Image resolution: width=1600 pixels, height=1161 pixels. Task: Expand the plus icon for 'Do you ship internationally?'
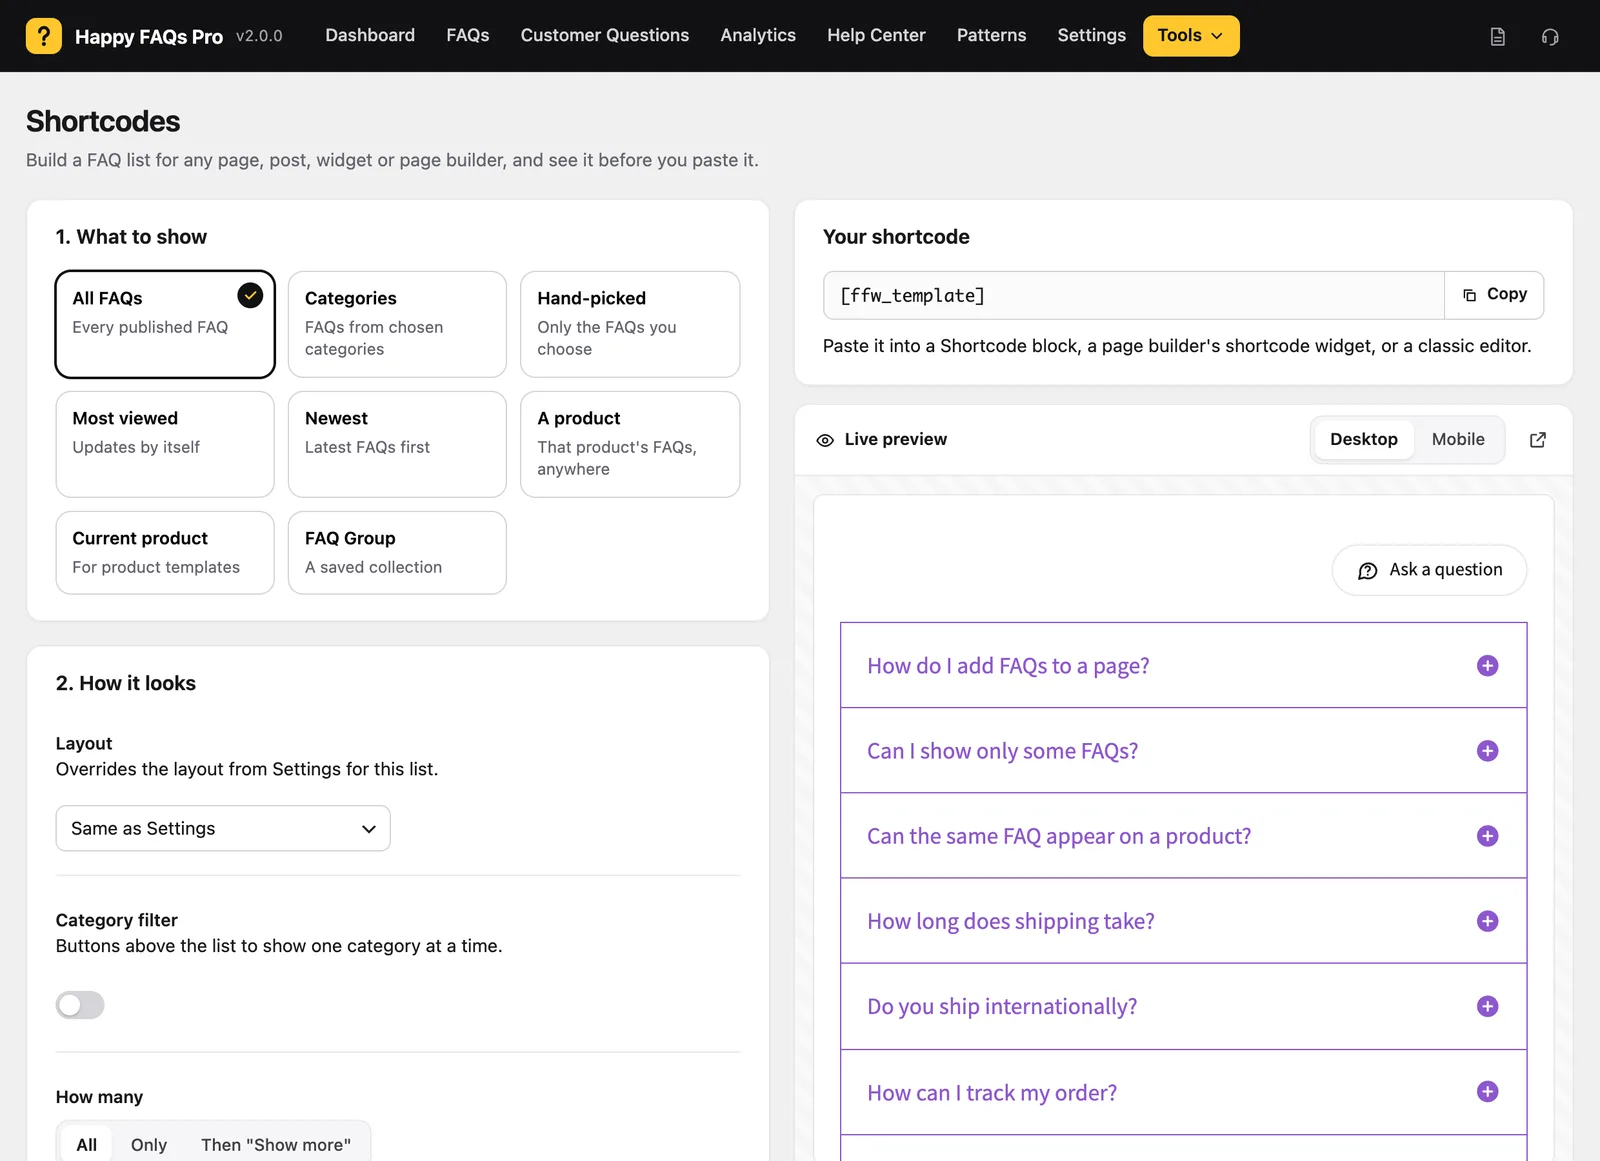tap(1487, 1006)
